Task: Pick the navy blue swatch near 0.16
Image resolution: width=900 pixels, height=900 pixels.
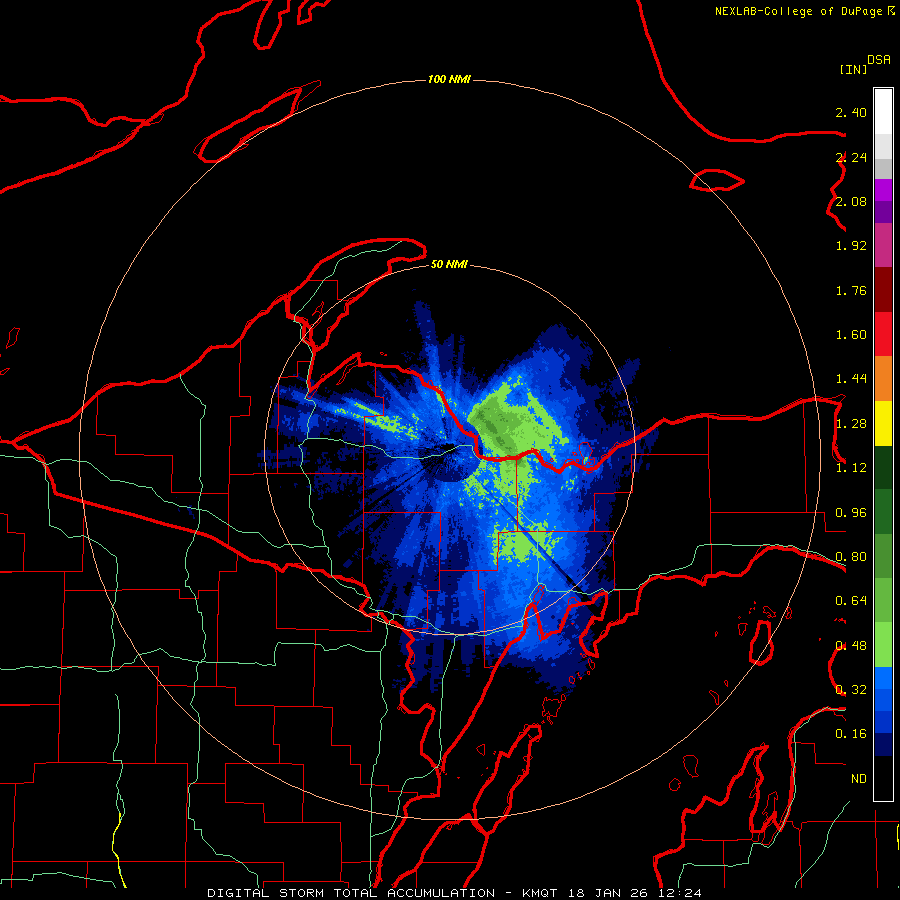Action: click(883, 745)
